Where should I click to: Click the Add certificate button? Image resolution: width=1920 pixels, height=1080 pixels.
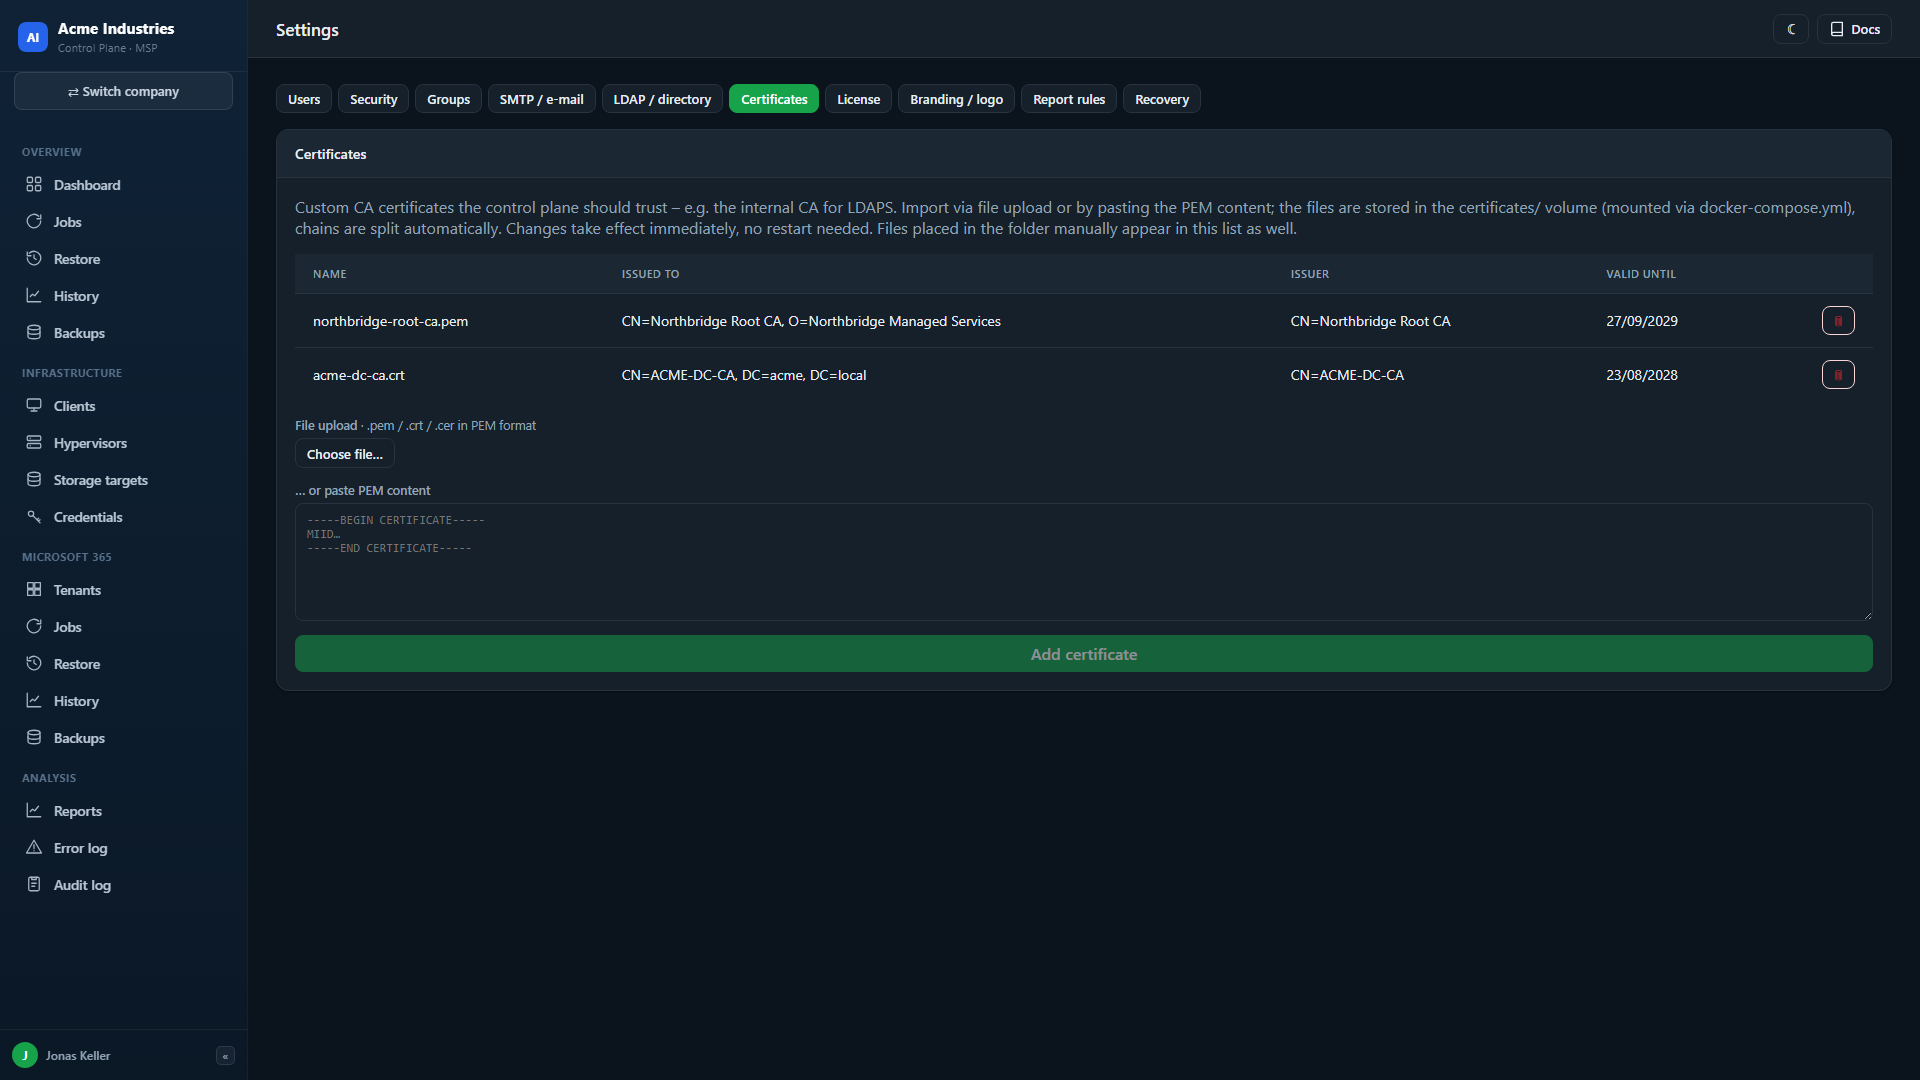coord(1084,654)
